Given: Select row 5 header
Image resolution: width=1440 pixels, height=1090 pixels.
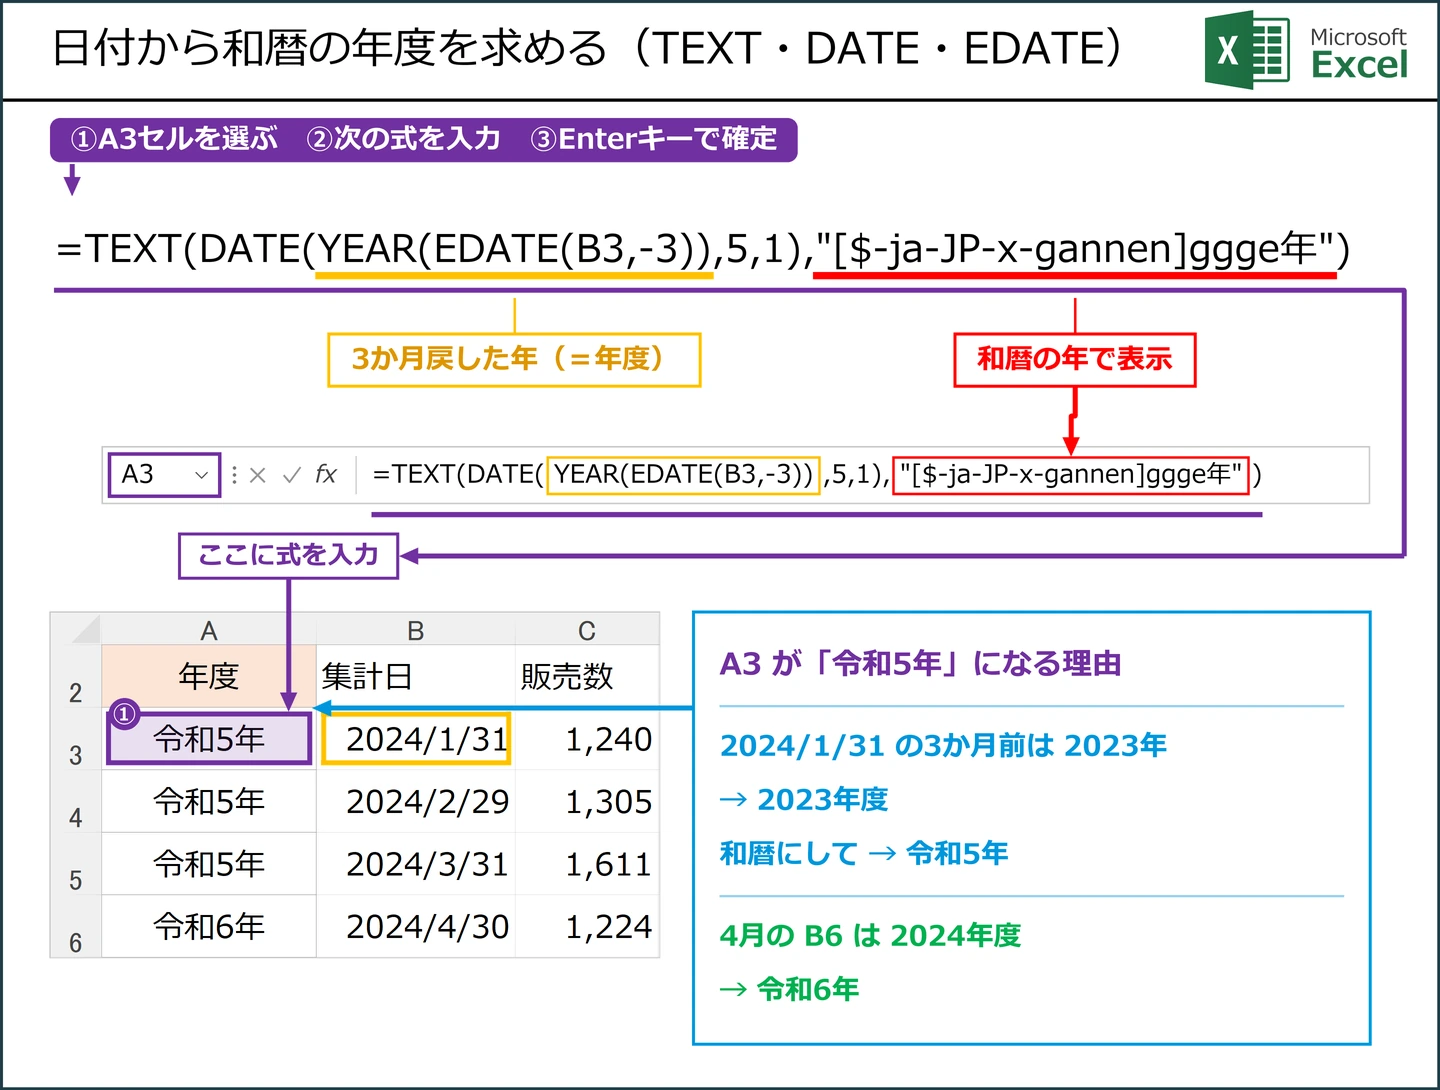Looking at the screenshot, I should (76, 864).
